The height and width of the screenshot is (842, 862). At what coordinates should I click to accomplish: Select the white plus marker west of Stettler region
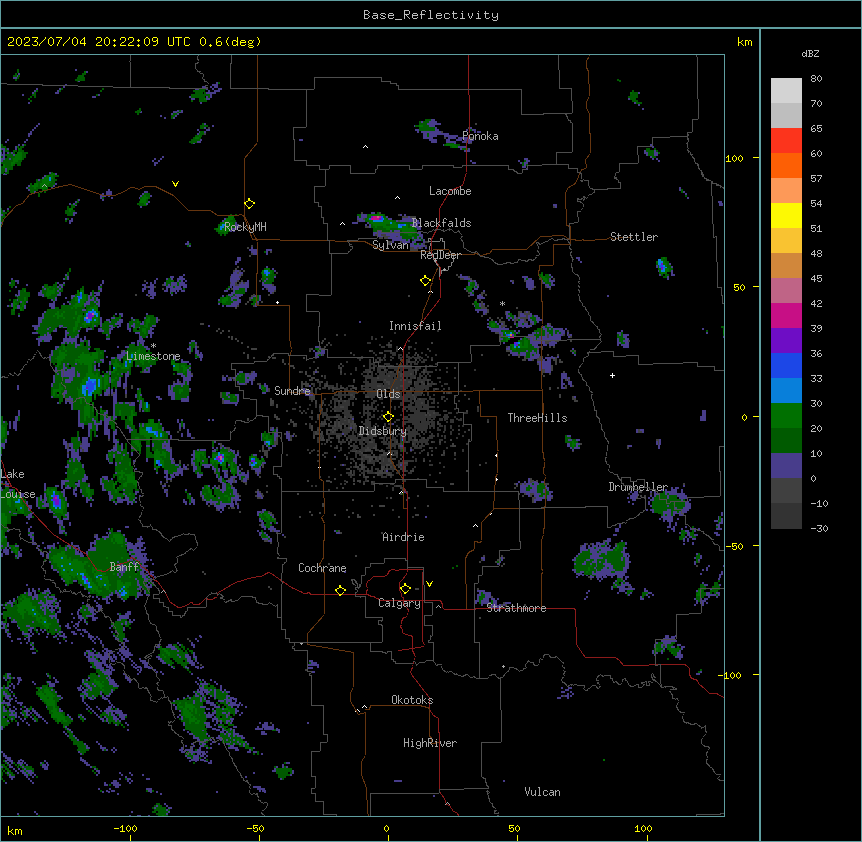[x=612, y=375]
